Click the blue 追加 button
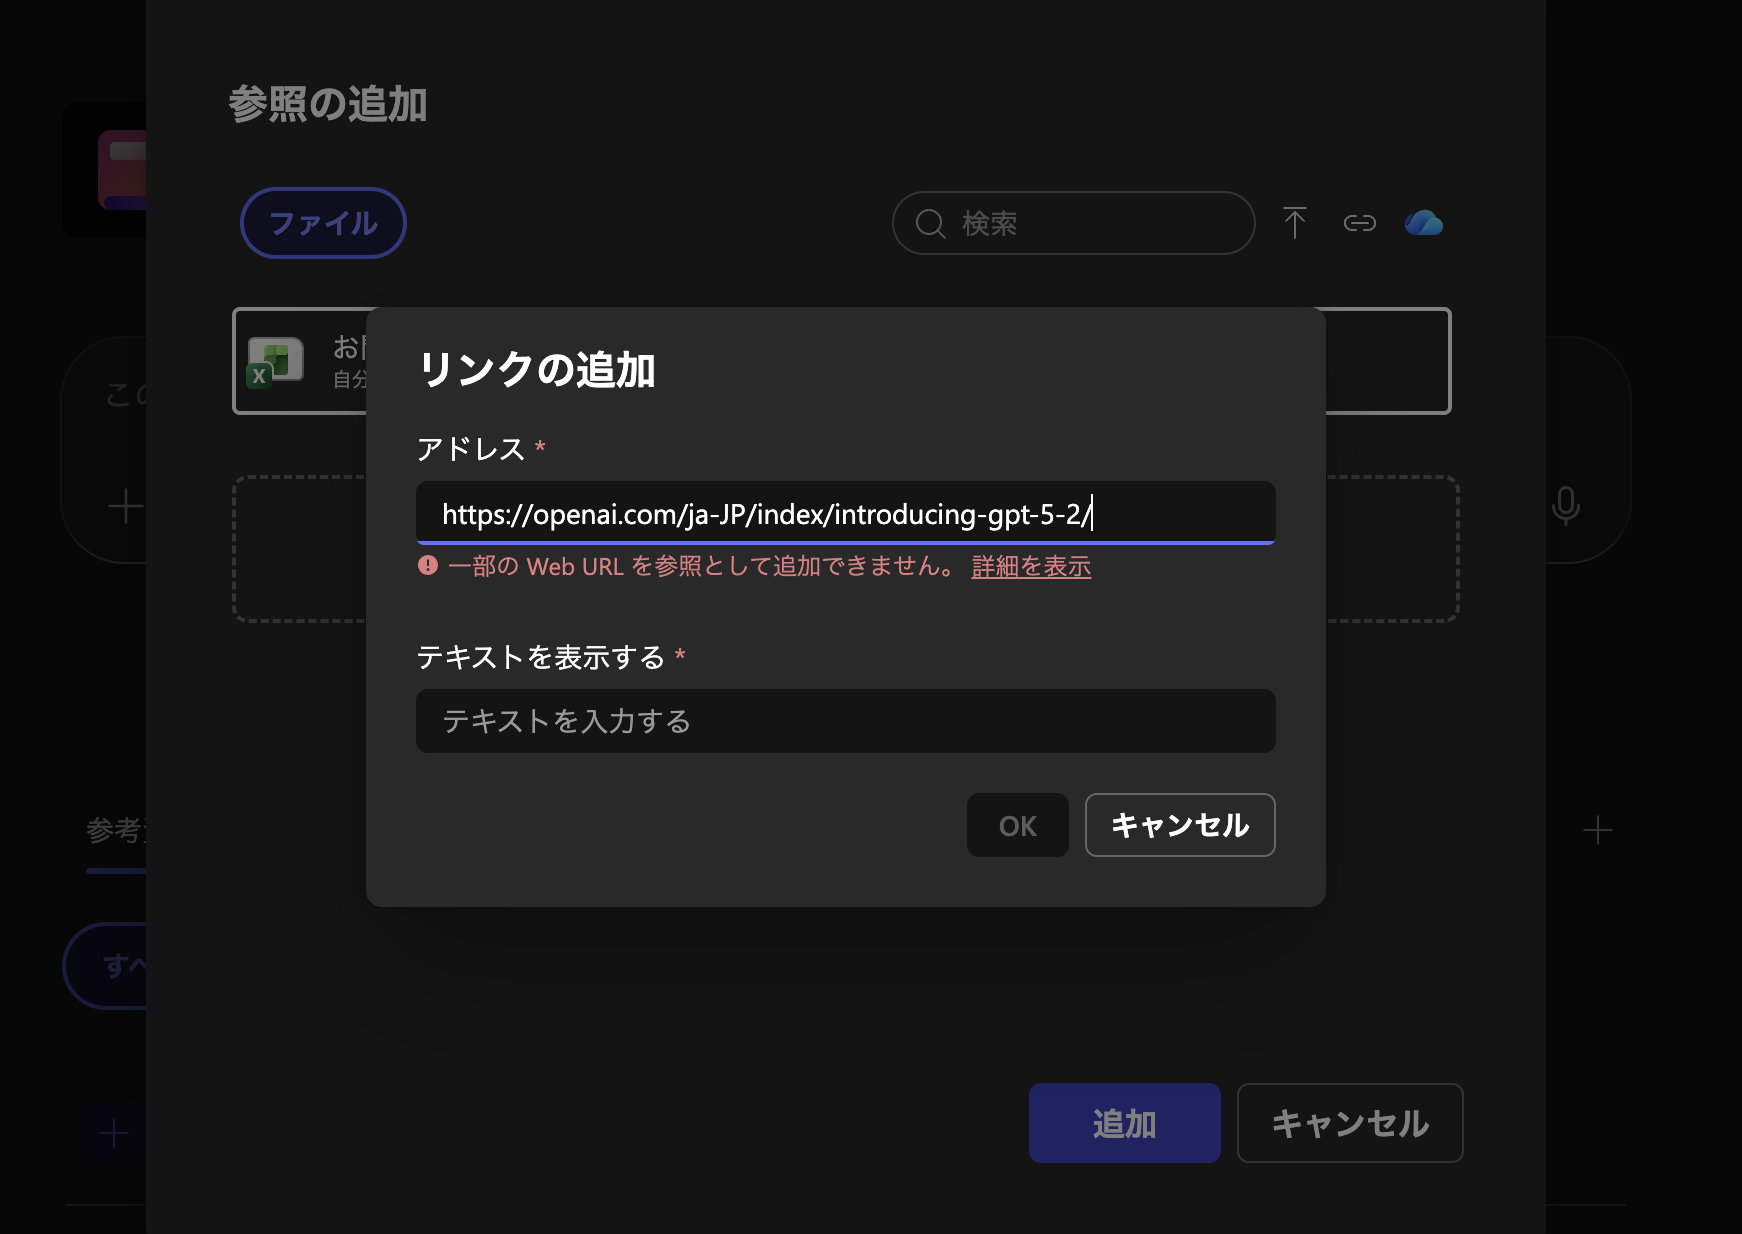The image size is (1742, 1234). click(x=1125, y=1123)
